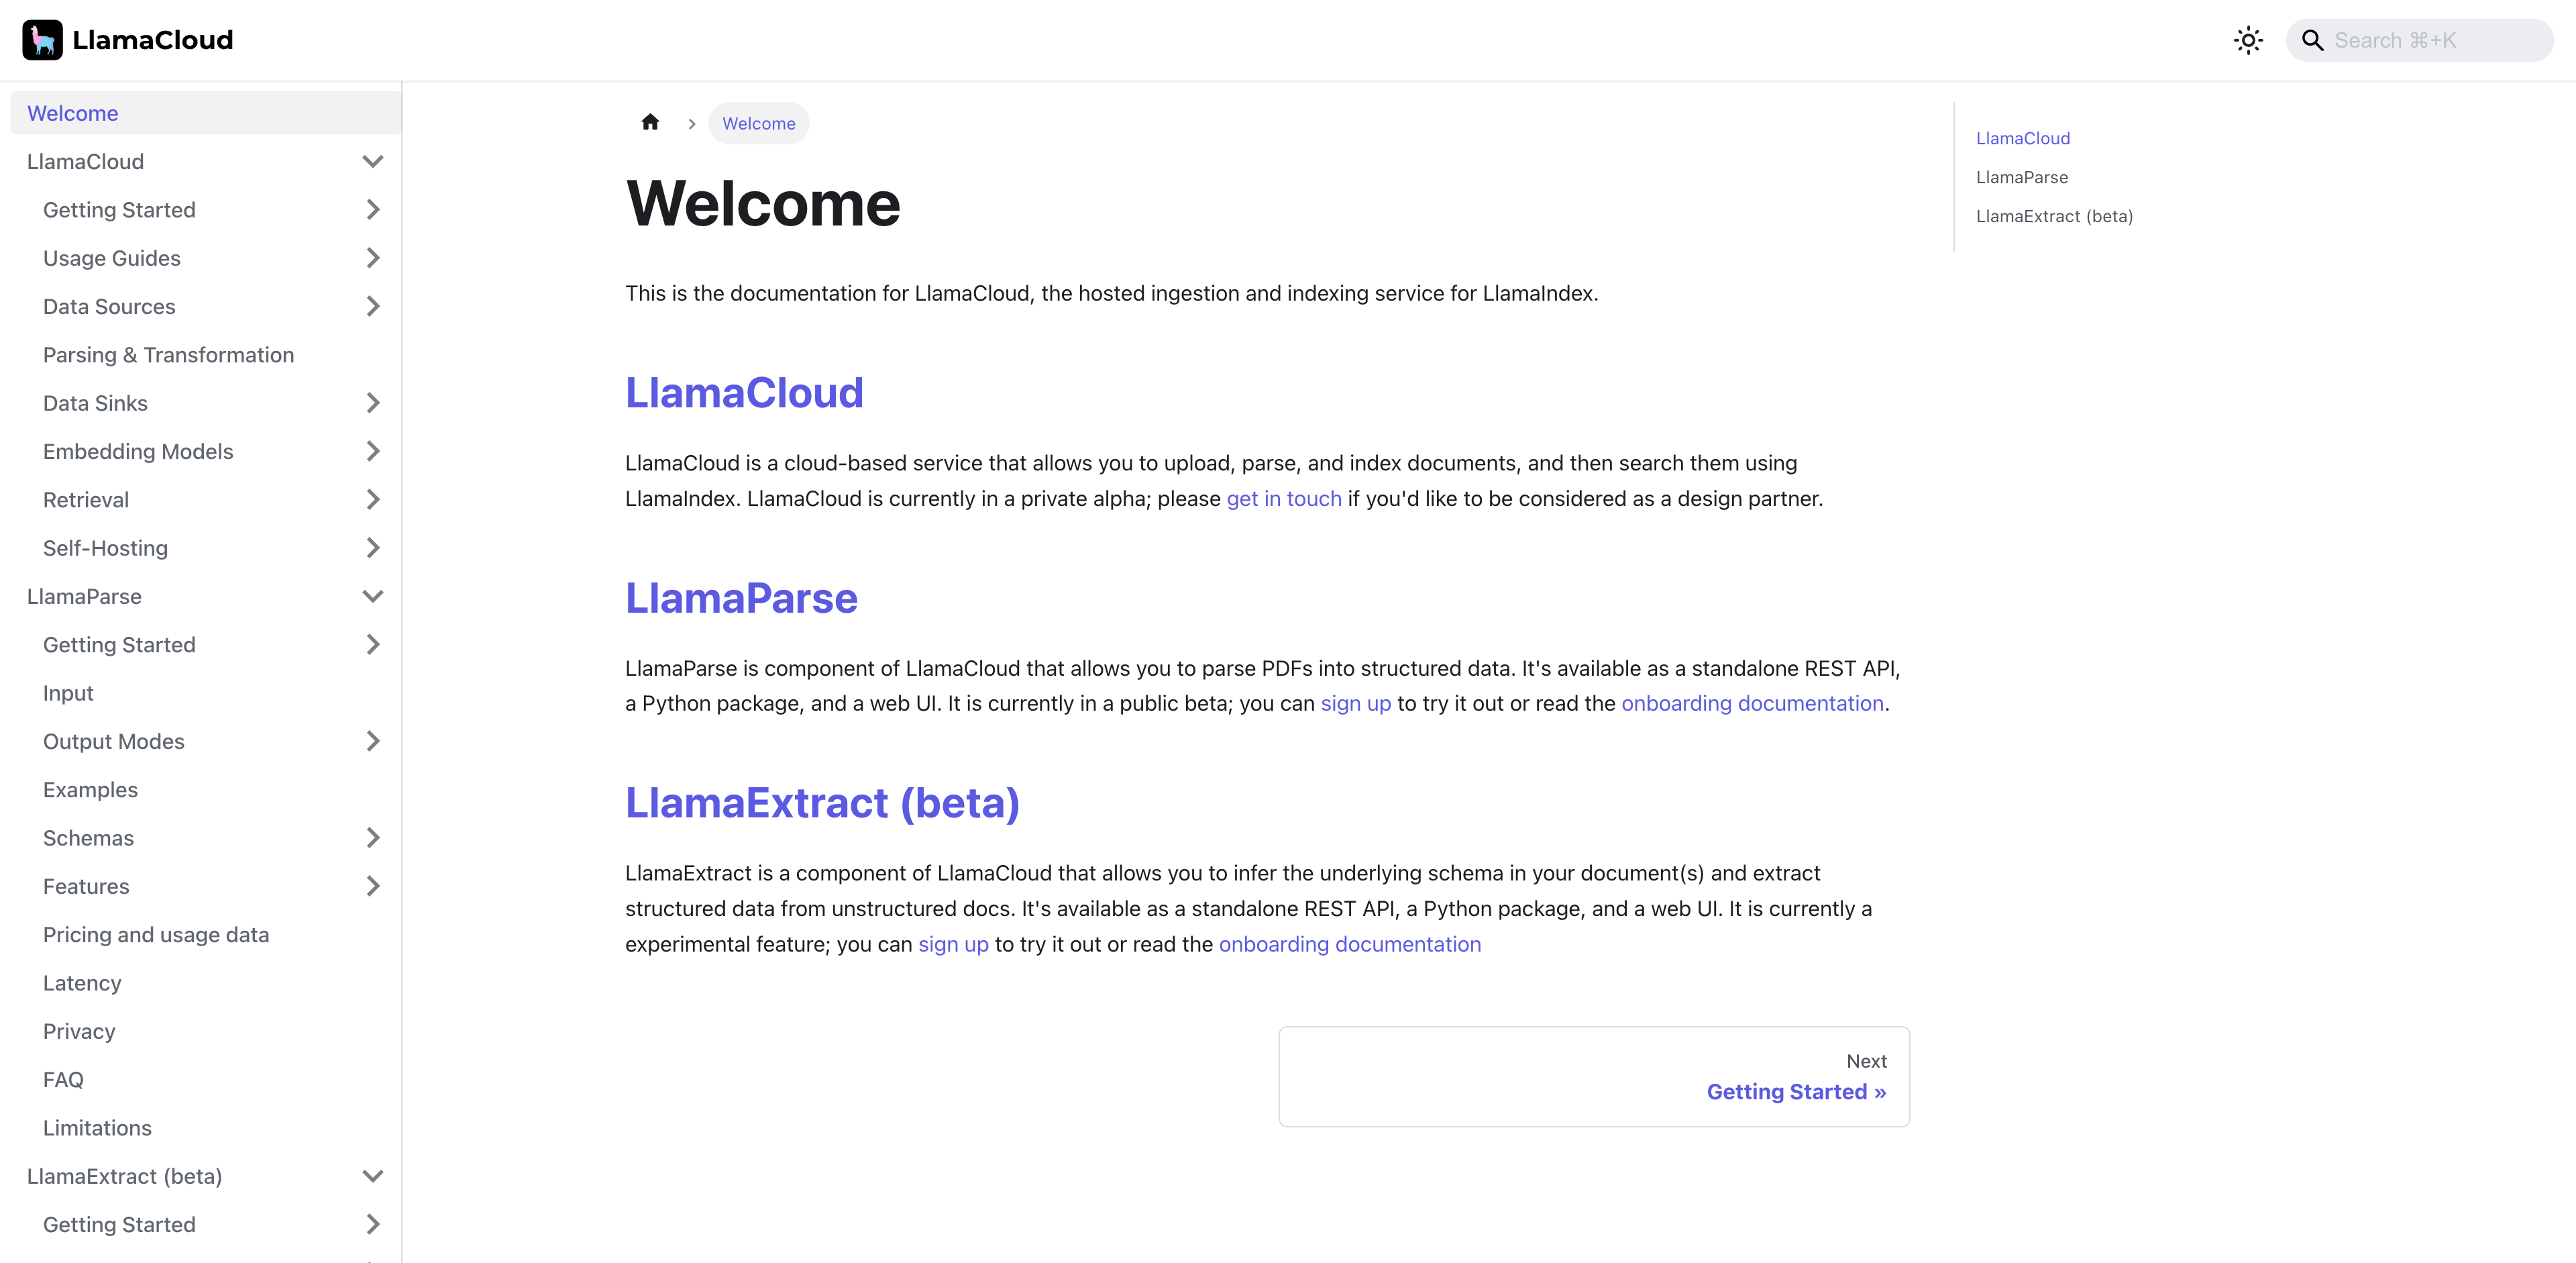Open the Features sidebar label

pos(86,887)
